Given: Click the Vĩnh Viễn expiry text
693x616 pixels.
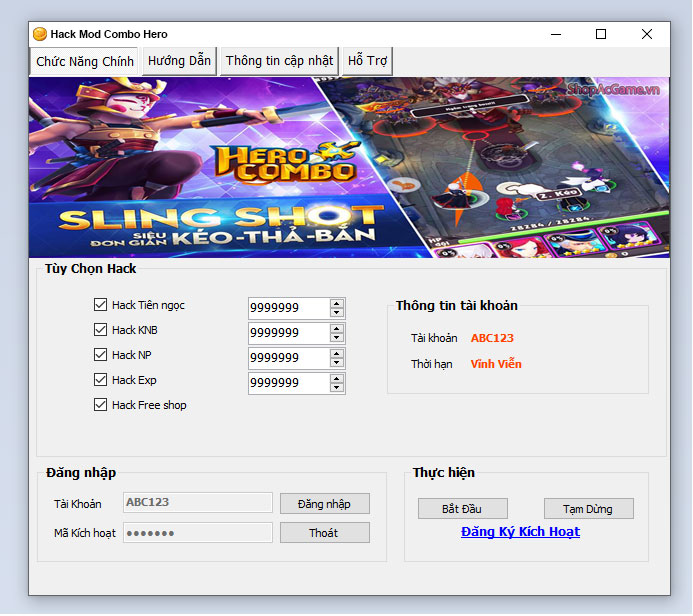Looking at the screenshot, I should [496, 364].
